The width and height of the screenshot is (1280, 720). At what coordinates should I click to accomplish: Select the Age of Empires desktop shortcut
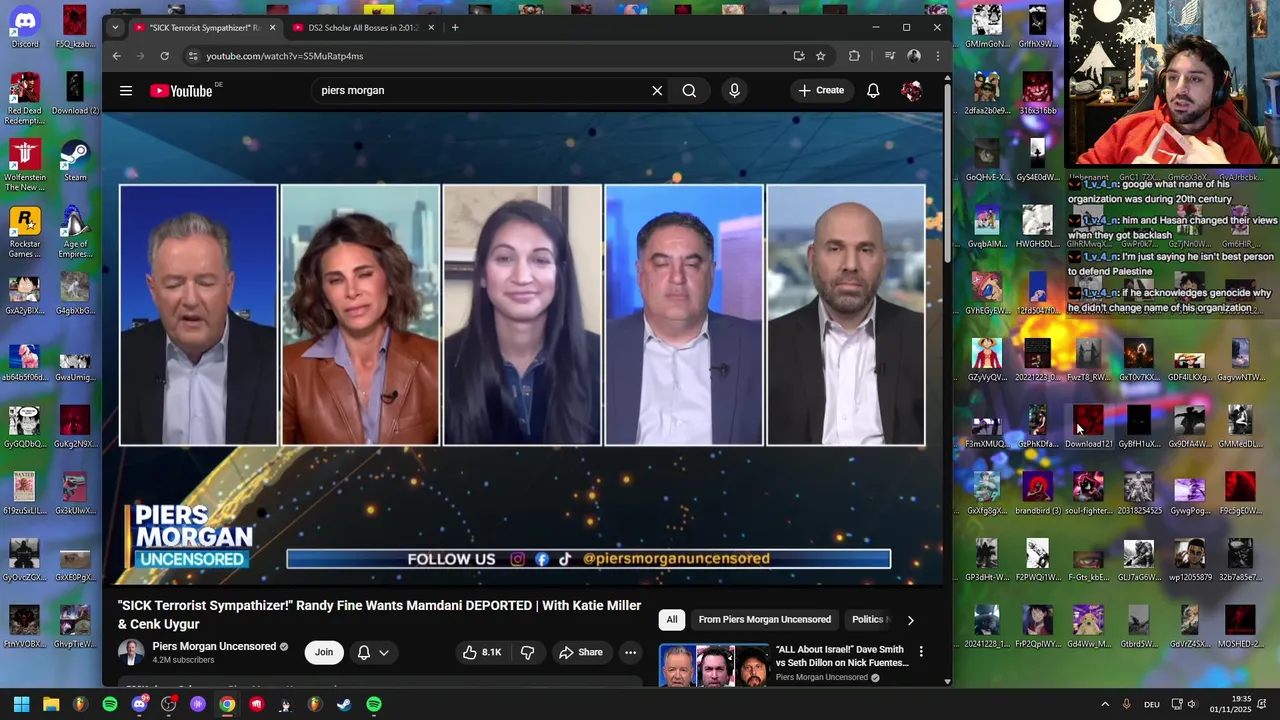75,232
